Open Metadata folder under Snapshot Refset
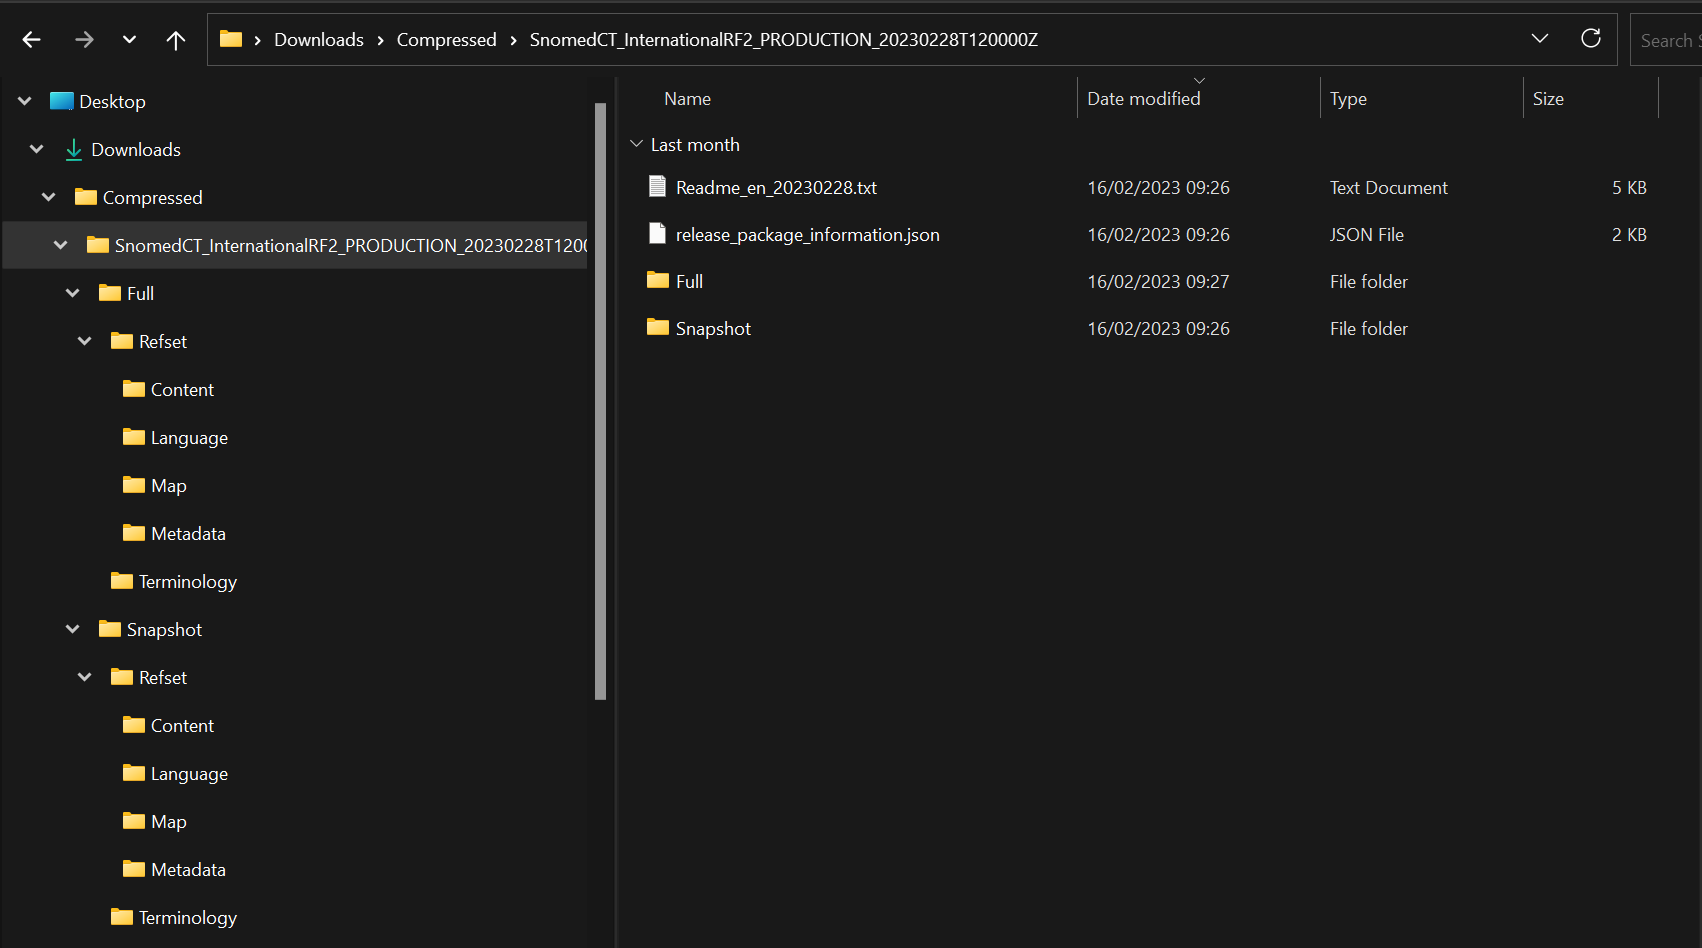This screenshot has height=948, width=1702. point(188,870)
